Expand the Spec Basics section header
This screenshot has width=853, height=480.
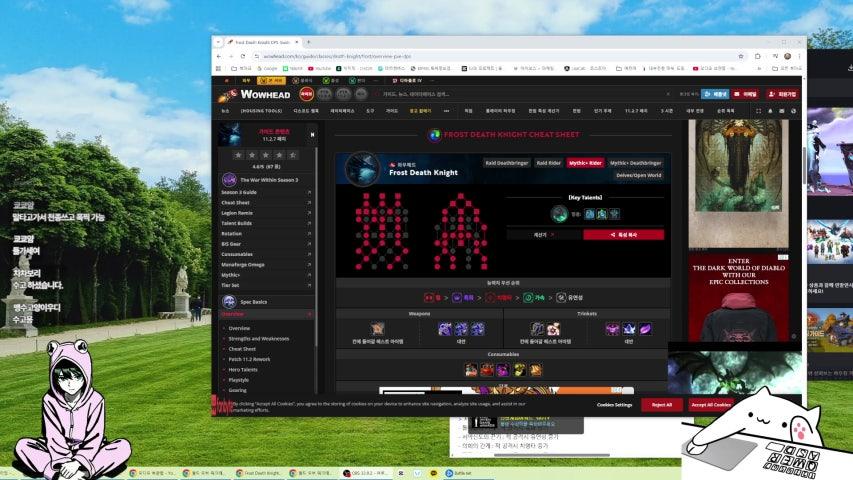point(265,301)
